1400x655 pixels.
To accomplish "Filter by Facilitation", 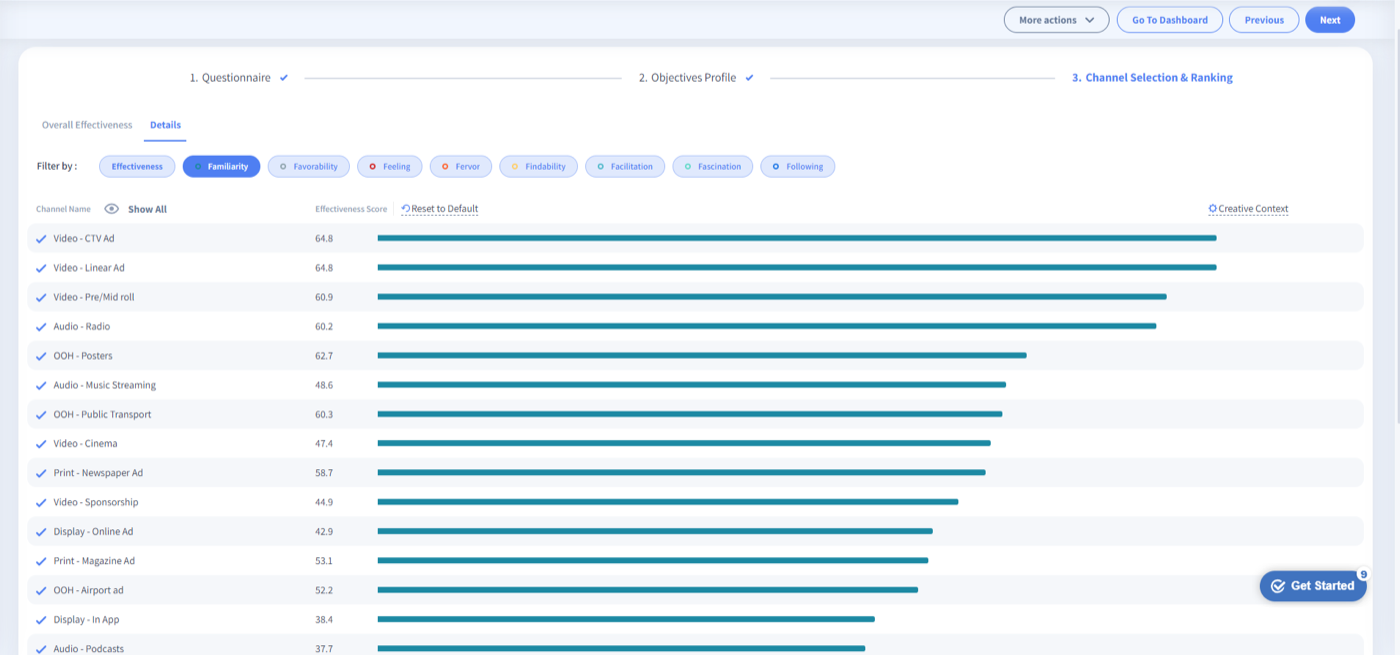I will [625, 166].
